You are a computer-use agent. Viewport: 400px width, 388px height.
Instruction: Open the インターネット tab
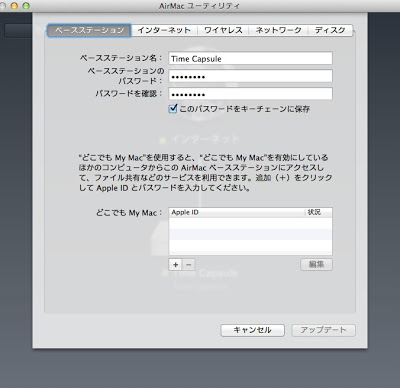tap(164, 30)
